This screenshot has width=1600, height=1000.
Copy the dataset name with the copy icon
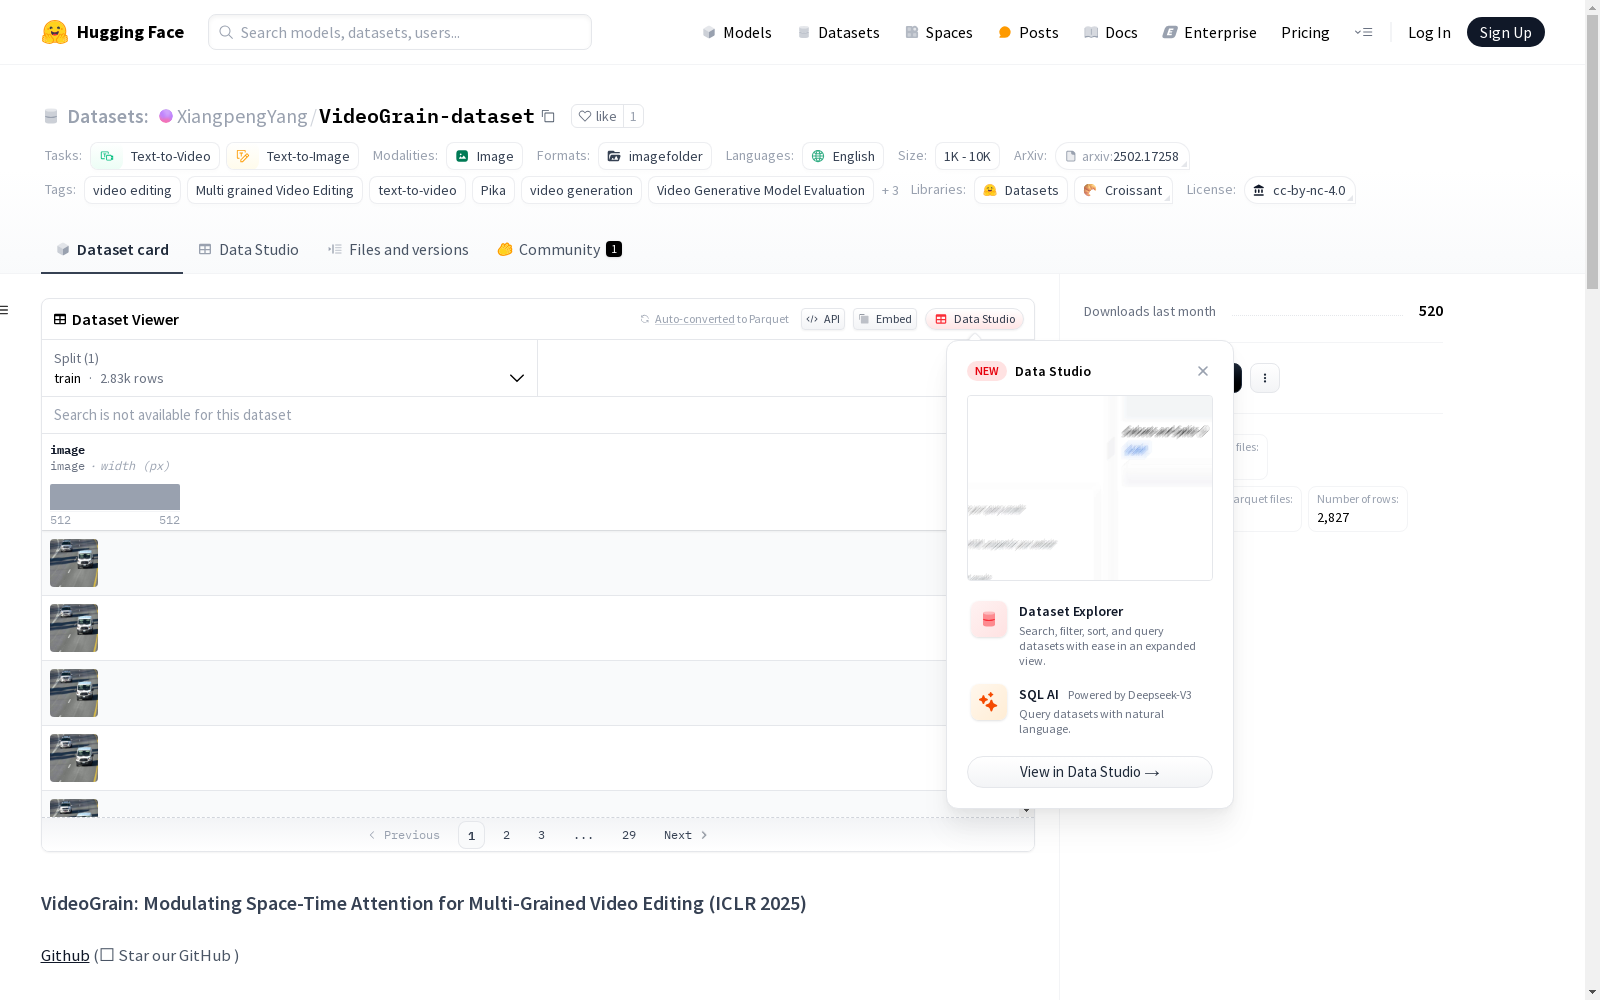pyautogui.click(x=548, y=116)
